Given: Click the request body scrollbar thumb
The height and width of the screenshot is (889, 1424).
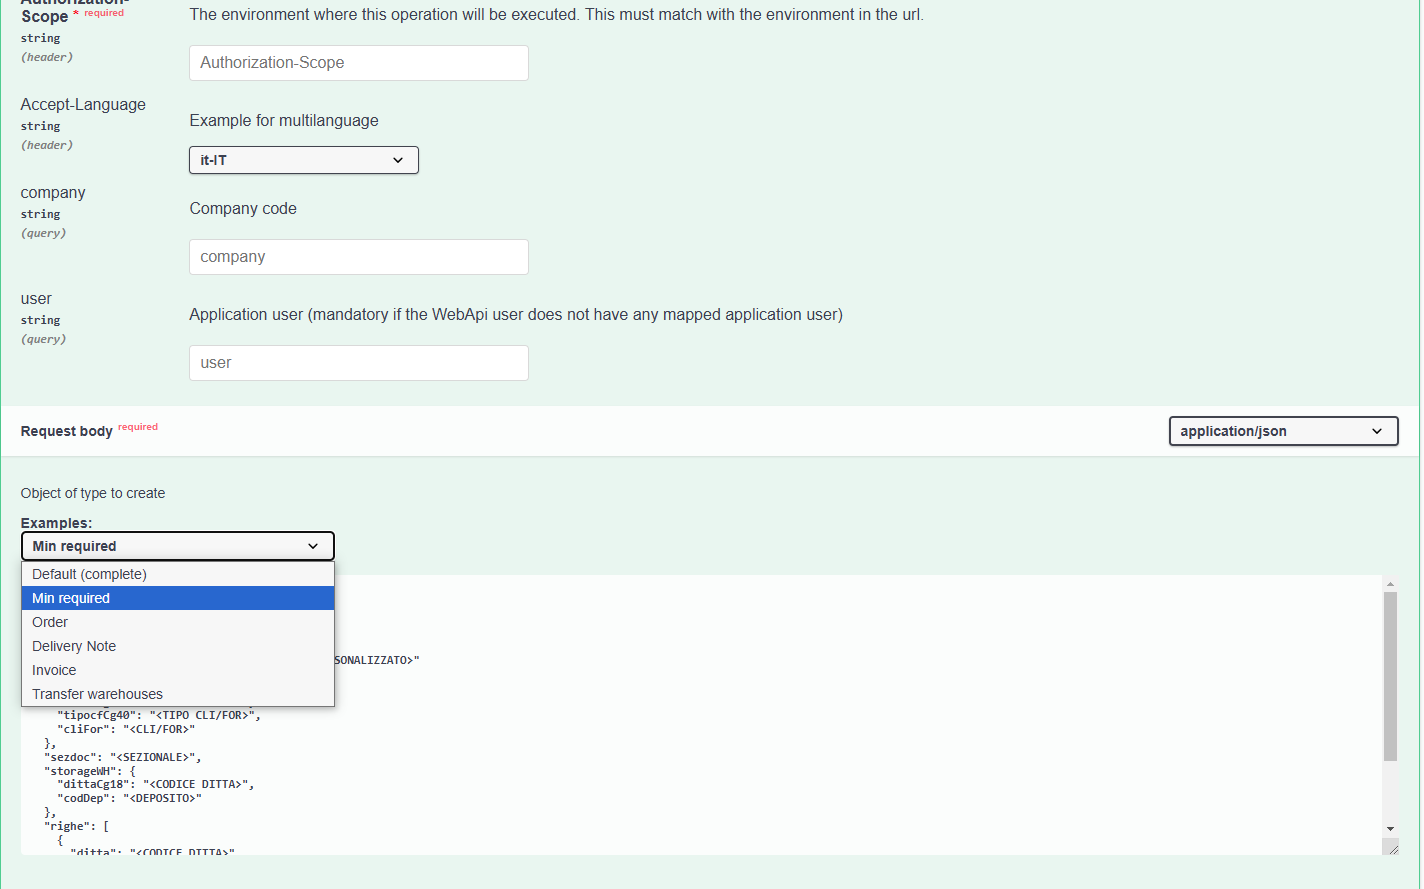Looking at the screenshot, I should click(1390, 675).
